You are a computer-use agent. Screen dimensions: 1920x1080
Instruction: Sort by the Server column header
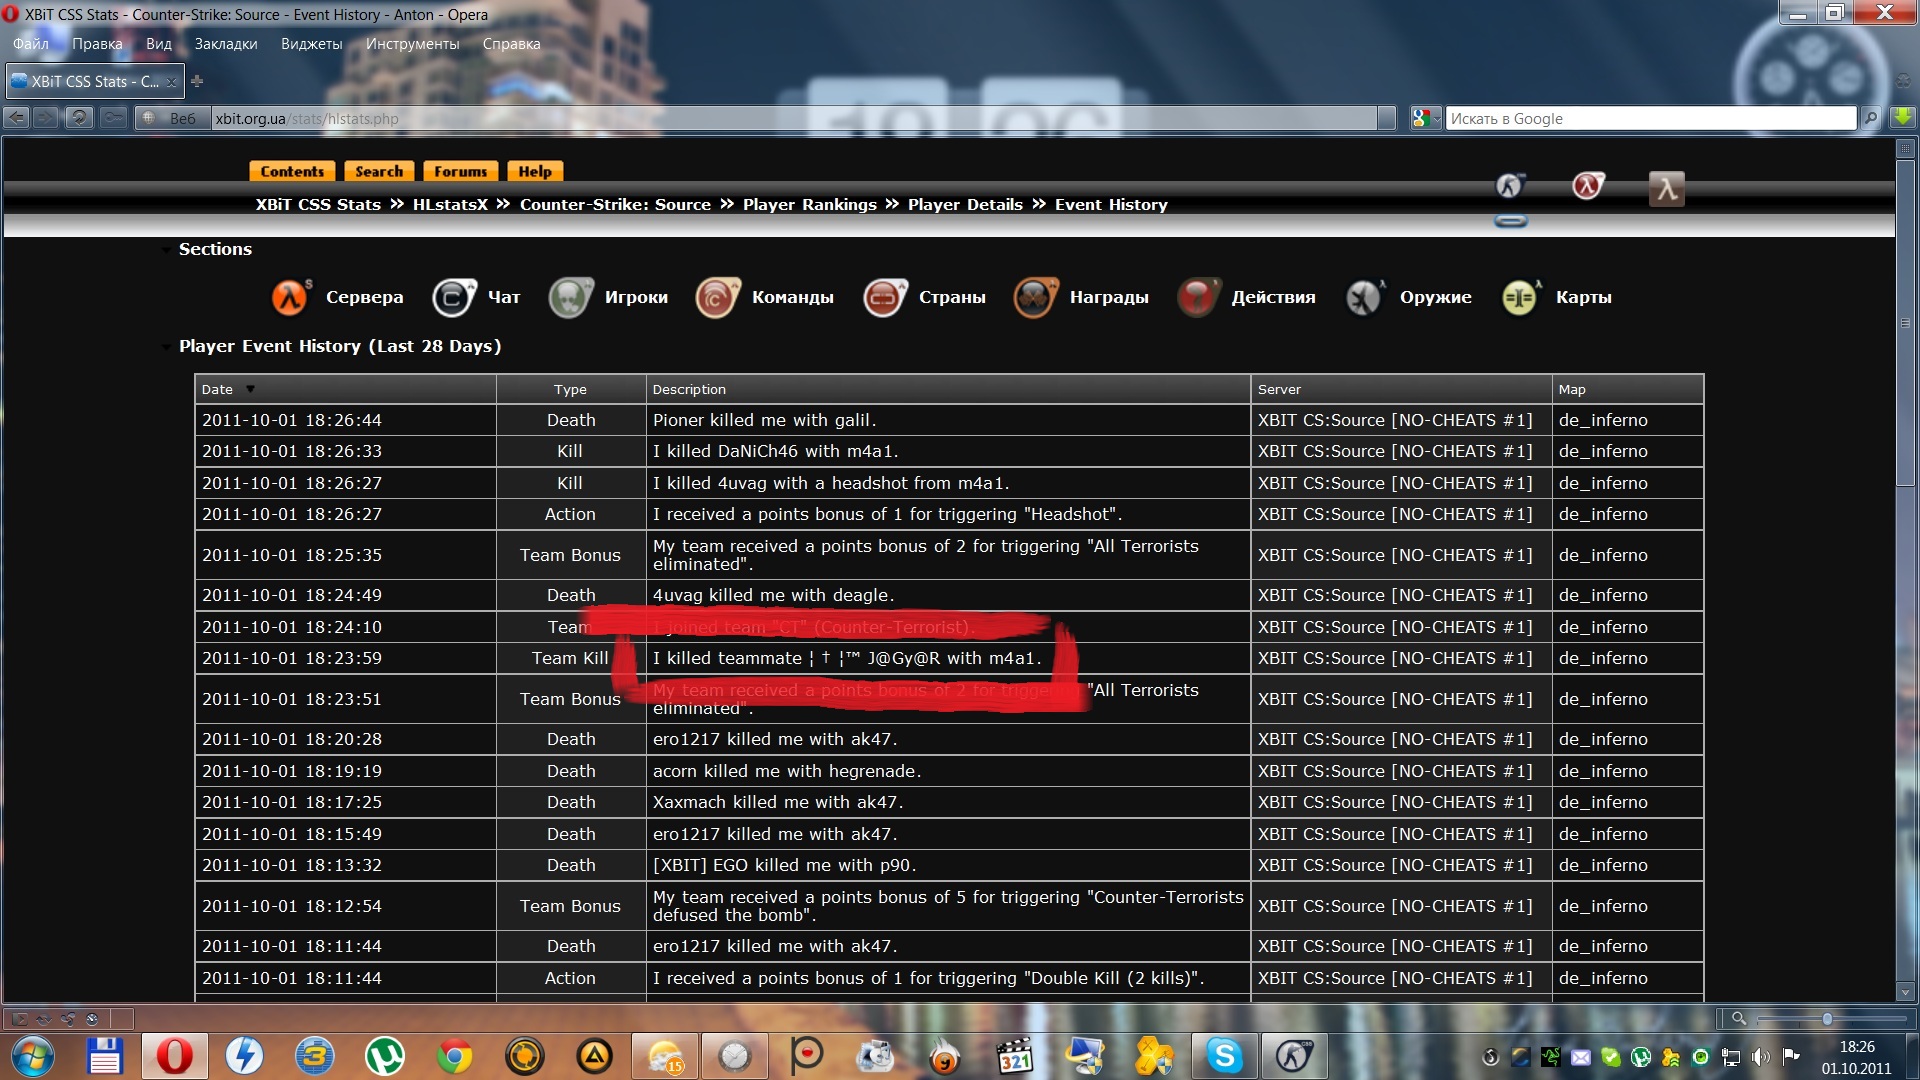pyautogui.click(x=1279, y=389)
